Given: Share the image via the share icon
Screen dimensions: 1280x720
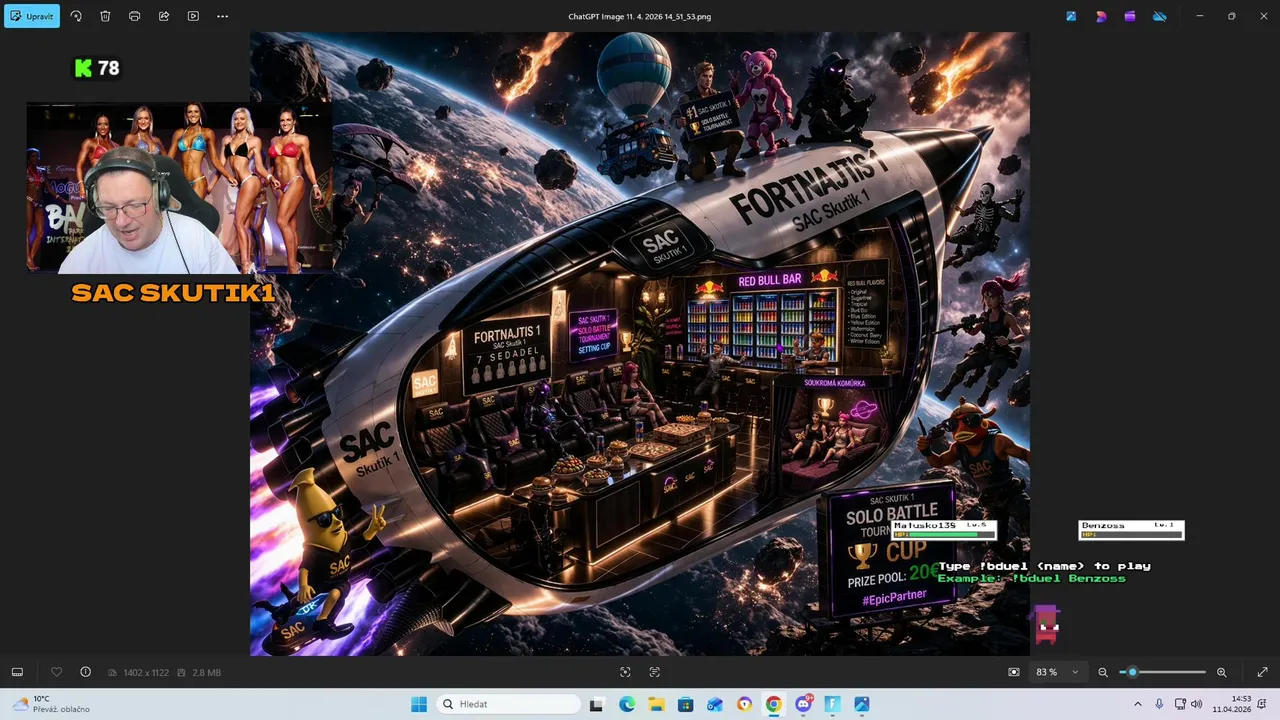Looking at the screenshot, I should click(x=164, y=16).
